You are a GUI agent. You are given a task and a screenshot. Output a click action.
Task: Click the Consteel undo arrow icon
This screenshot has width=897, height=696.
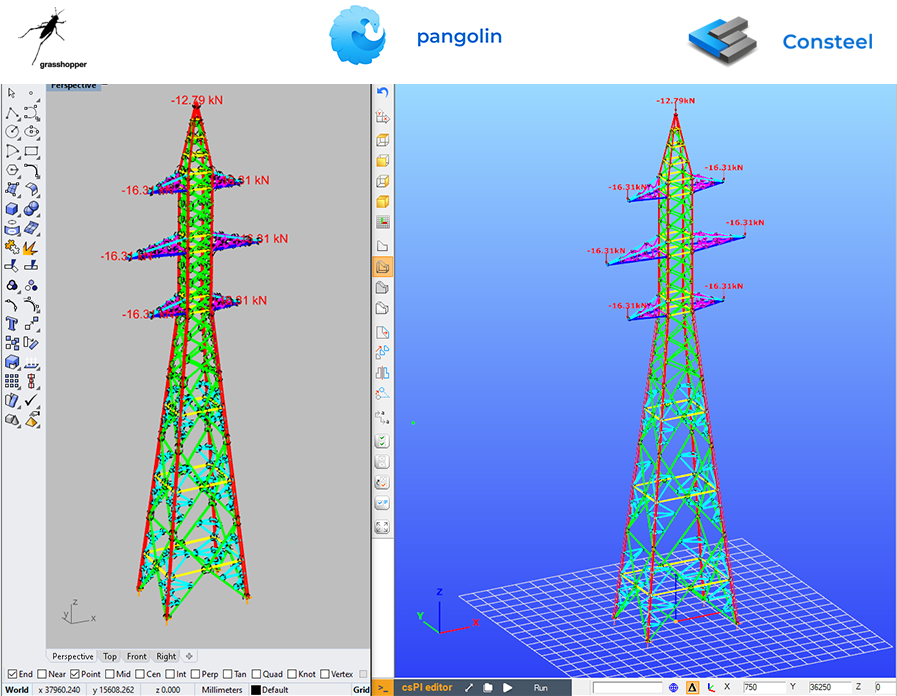click(382, 92)
